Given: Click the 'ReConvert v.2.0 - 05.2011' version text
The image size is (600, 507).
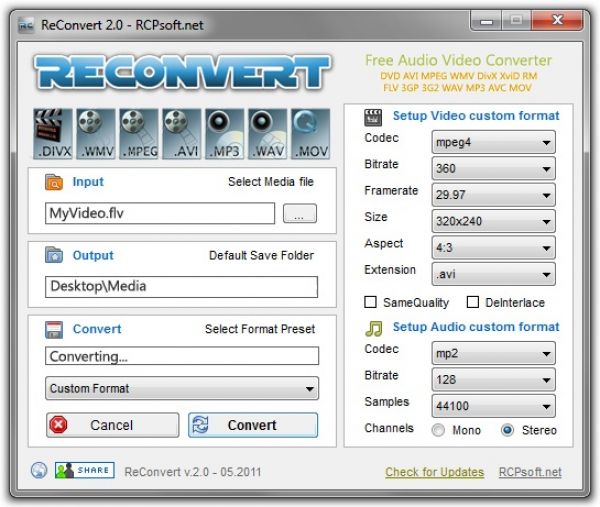Looking at the screenshot, I should pos(192,472).
